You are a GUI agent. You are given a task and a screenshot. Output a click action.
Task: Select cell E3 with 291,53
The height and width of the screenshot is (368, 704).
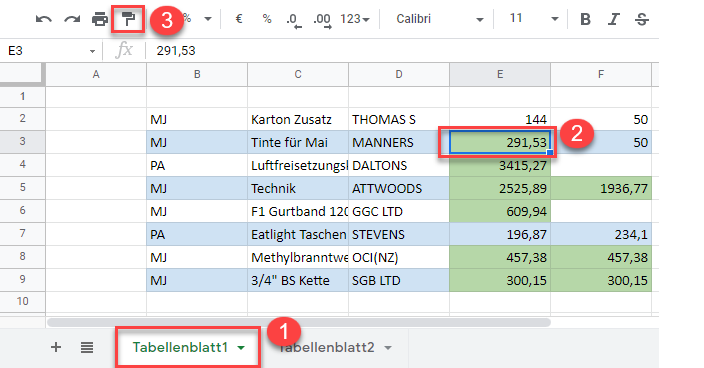pyautogui.click(x=500, y=142)
